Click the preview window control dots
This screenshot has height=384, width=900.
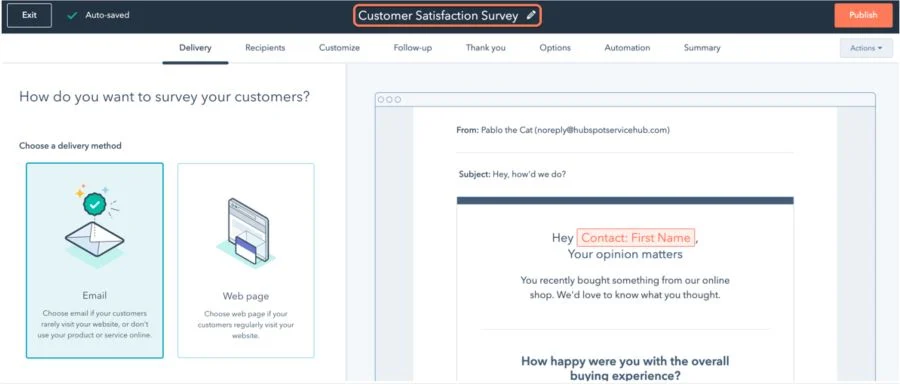click(389, 99)
